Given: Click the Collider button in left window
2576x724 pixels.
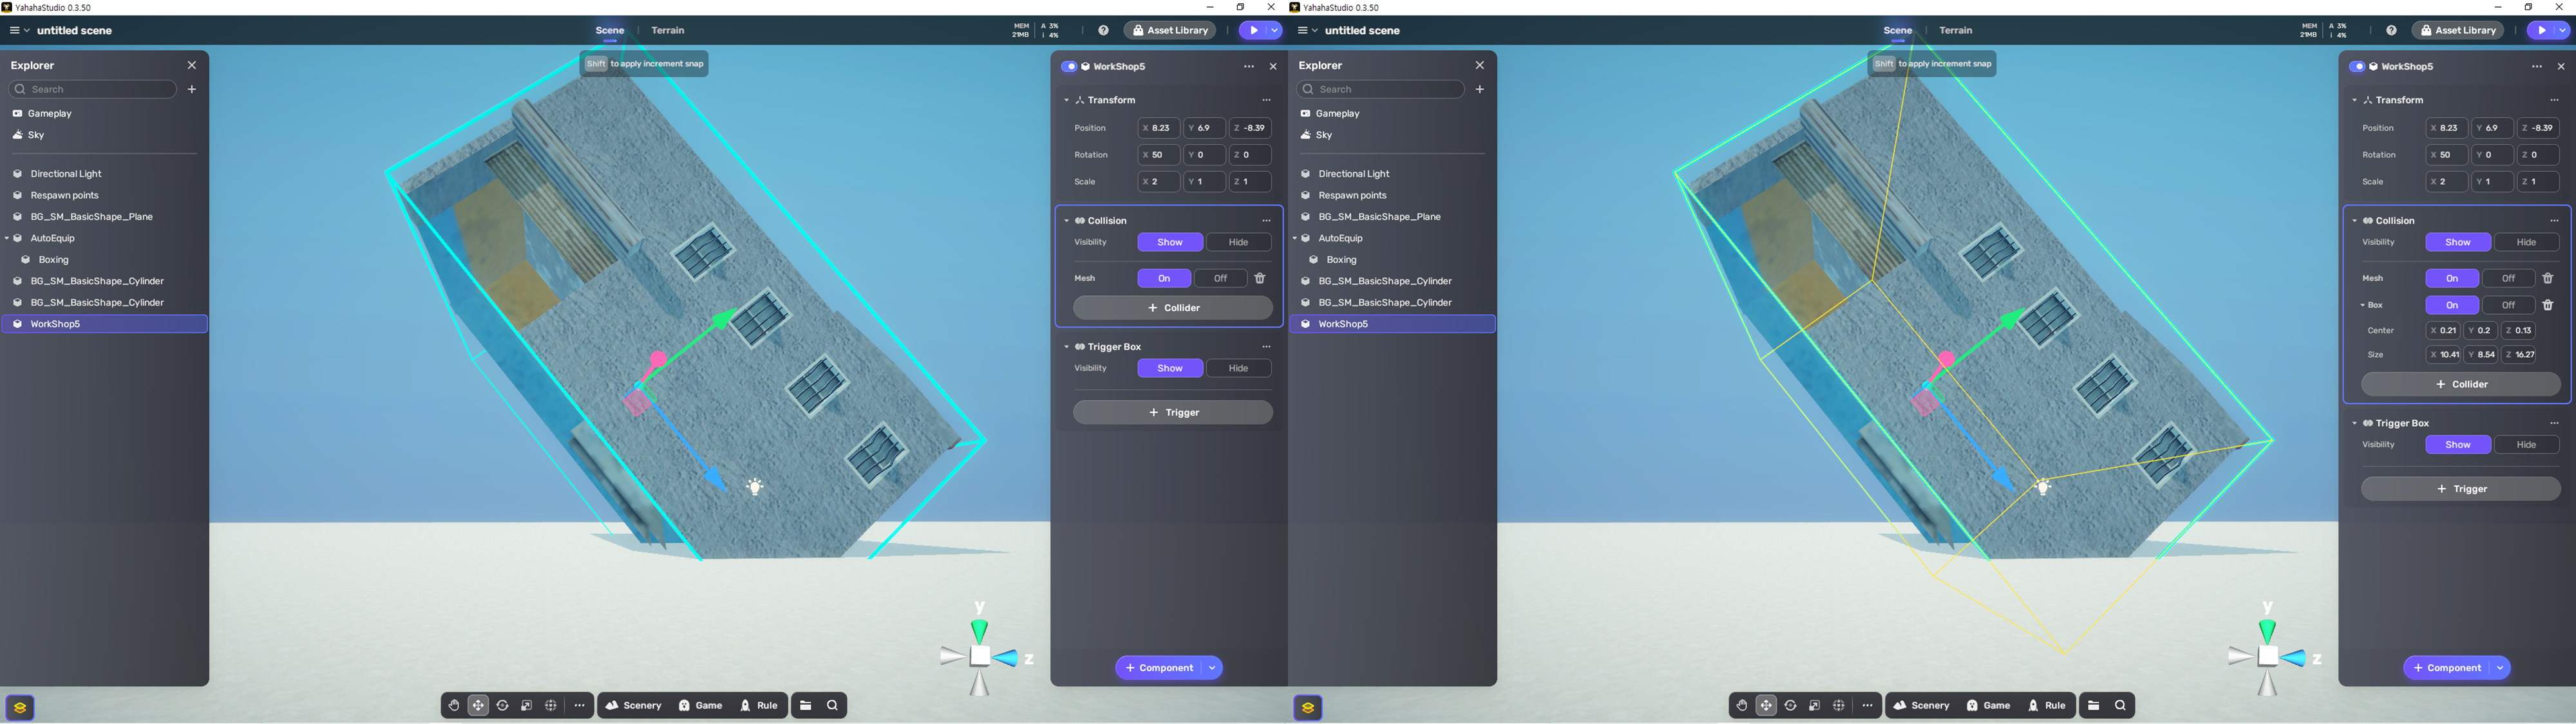Looking at the screenshot, I should (x=1173, y=308).
